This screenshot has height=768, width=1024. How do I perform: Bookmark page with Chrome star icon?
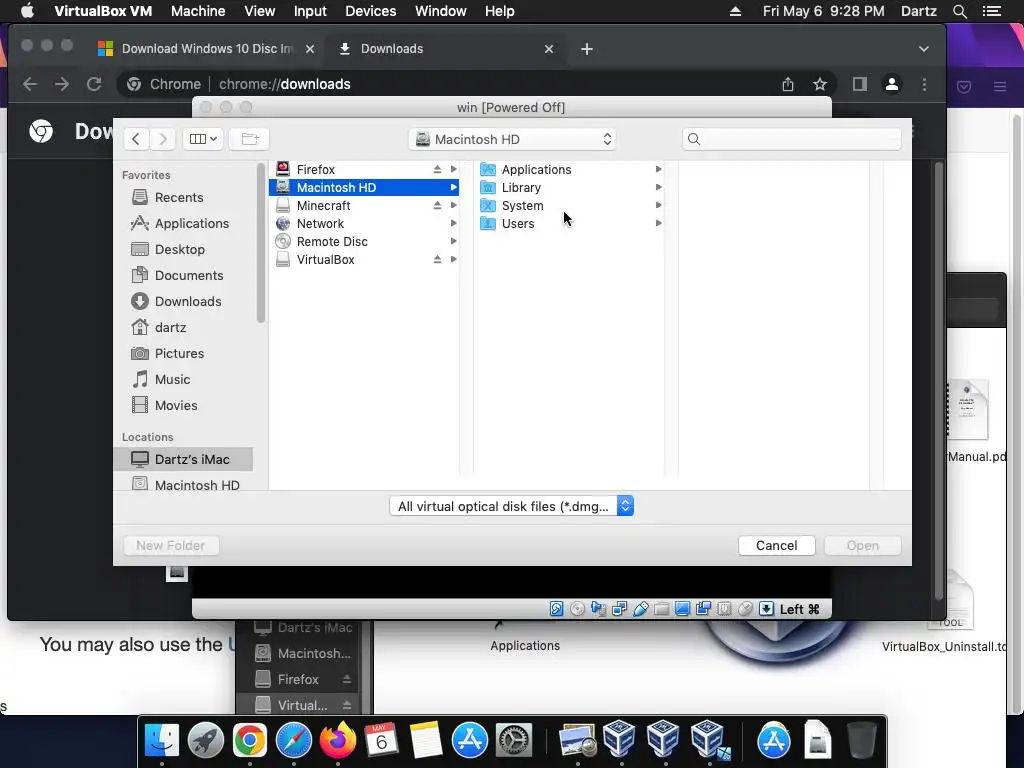coord(820,84)
